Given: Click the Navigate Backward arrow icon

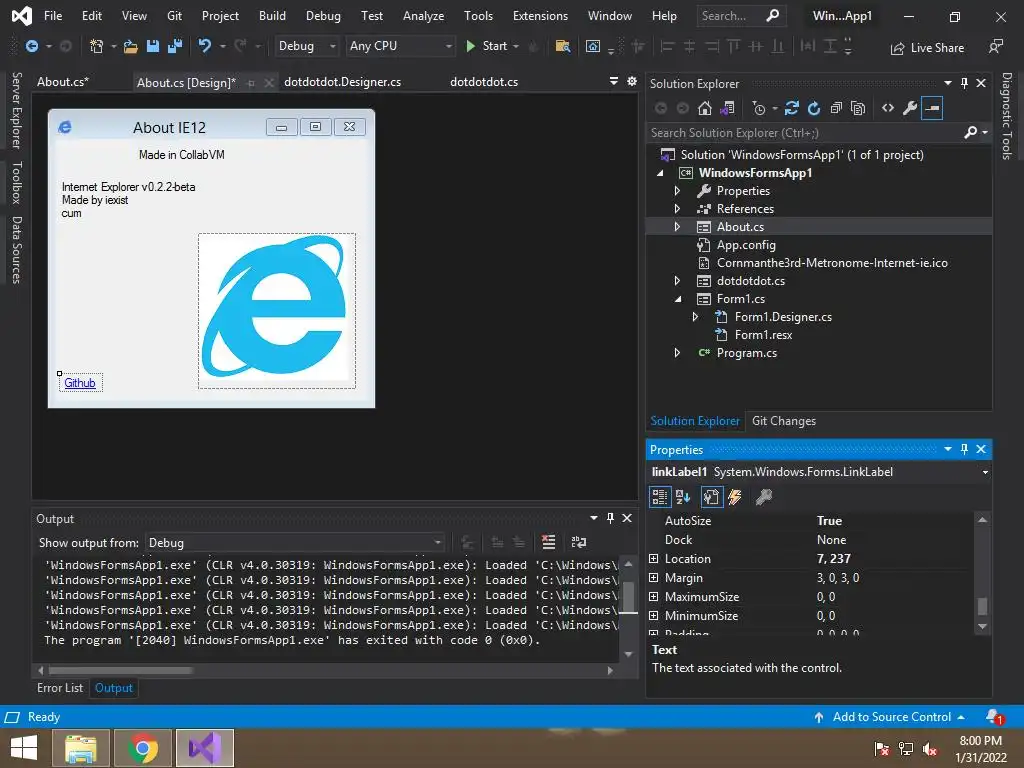Looking at the screenshot, I should click(31, 46).
